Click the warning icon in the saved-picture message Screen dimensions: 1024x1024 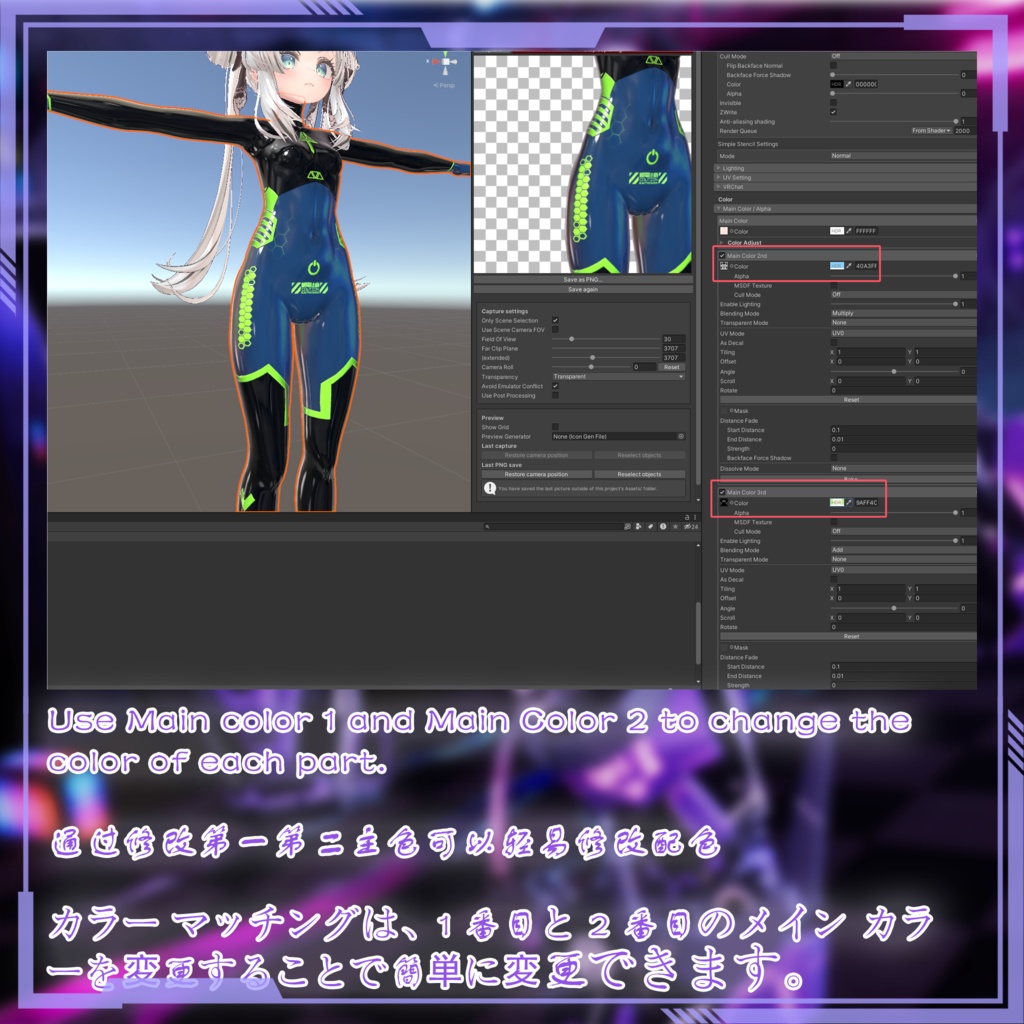(x=490, y=488)
